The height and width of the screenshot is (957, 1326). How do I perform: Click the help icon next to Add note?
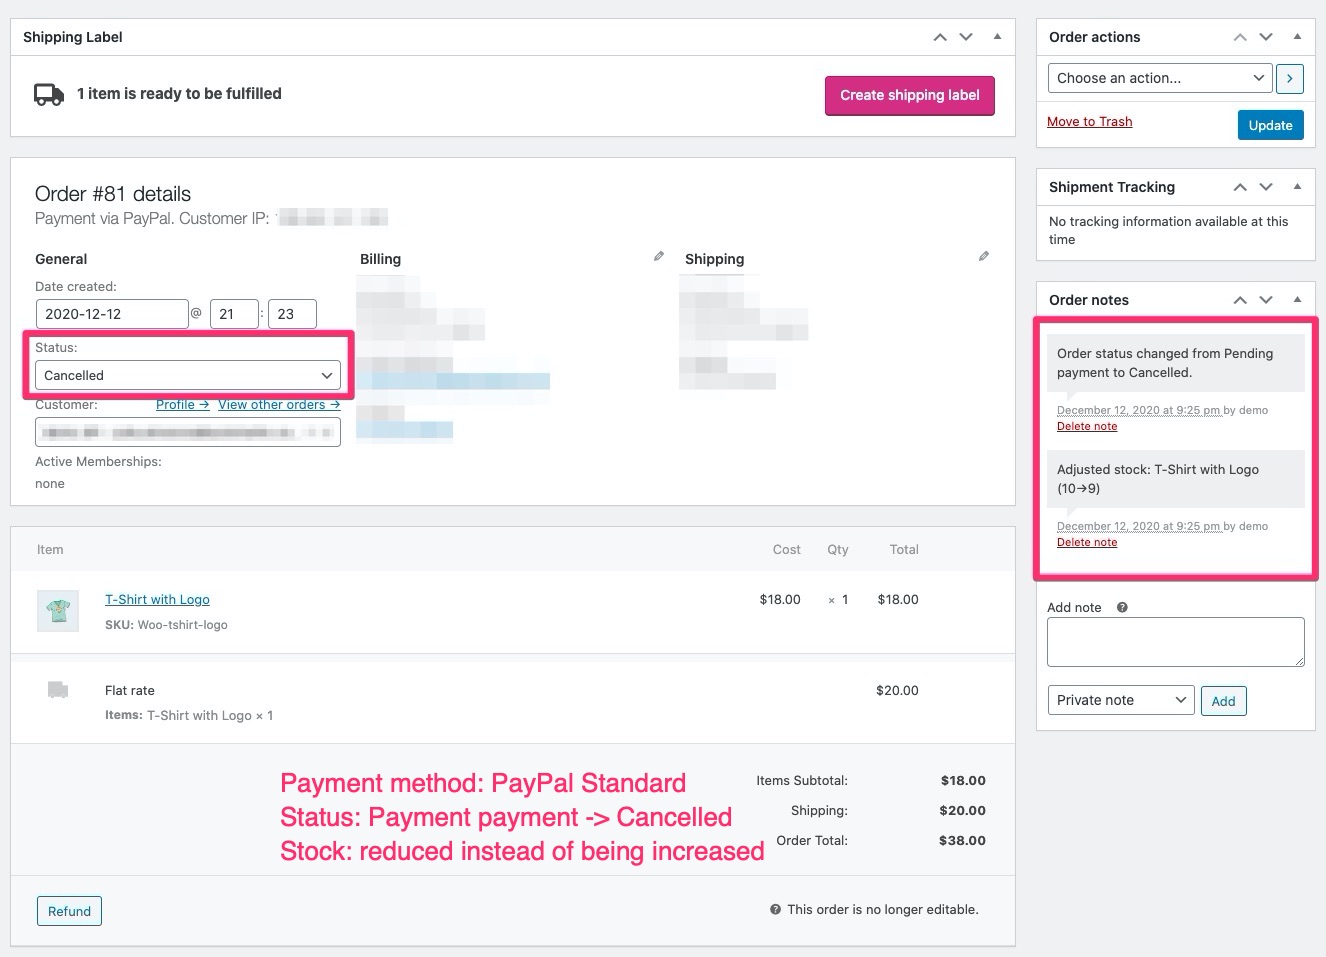click(x=1121, y=606)
